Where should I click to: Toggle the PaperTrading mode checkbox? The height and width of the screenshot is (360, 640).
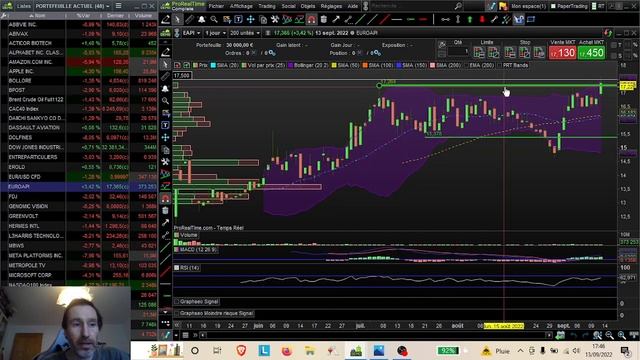click(x=553, y=6)
